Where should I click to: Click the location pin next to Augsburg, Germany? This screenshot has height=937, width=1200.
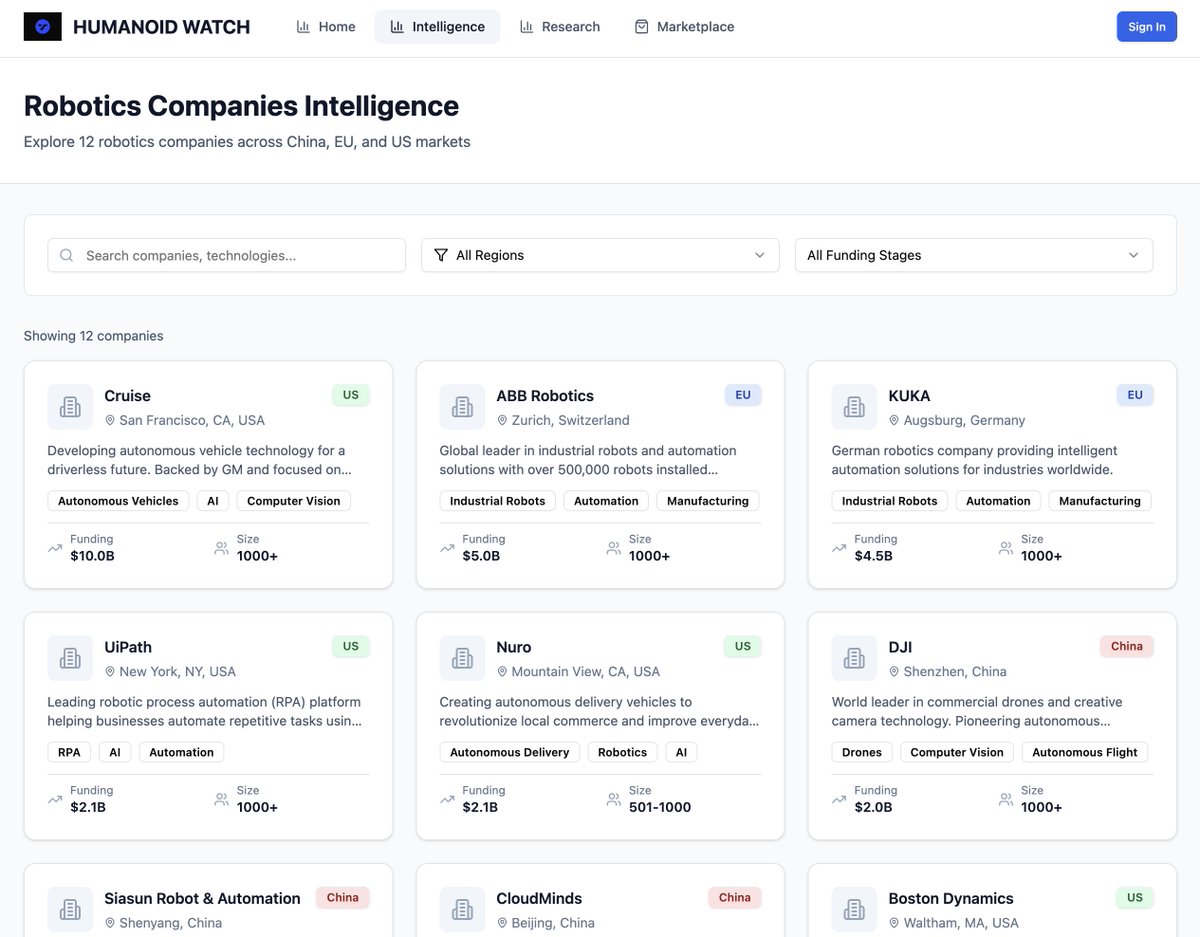click(894, 420)
